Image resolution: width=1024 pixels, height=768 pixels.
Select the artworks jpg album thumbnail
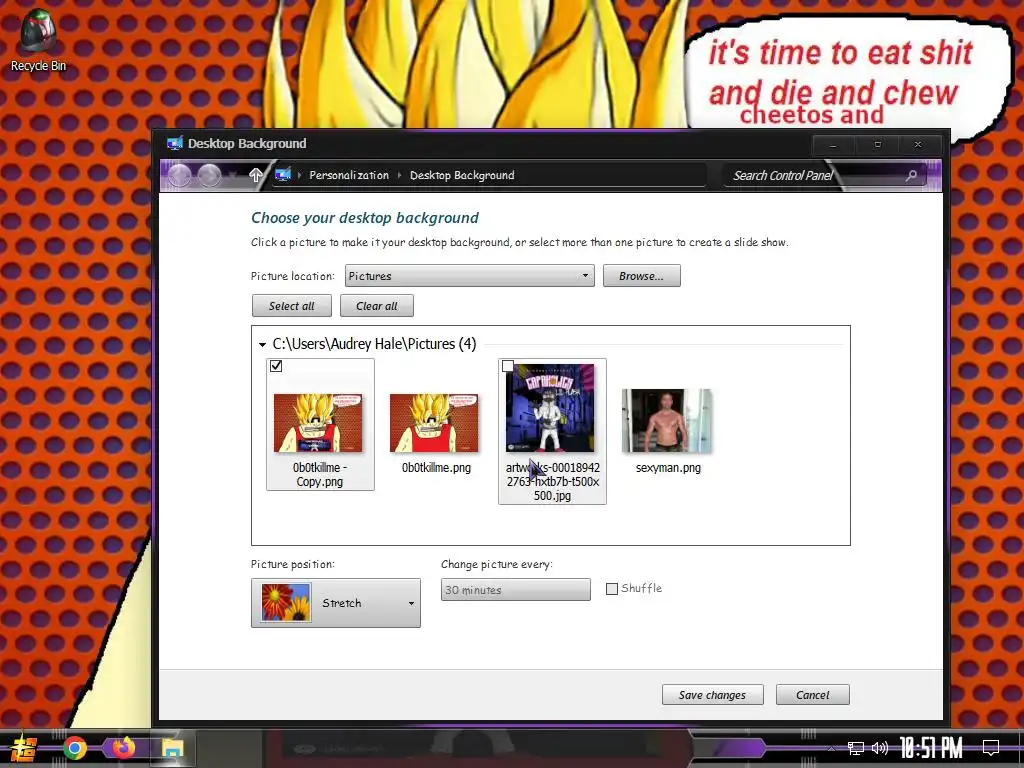click(x=551, y=408)
